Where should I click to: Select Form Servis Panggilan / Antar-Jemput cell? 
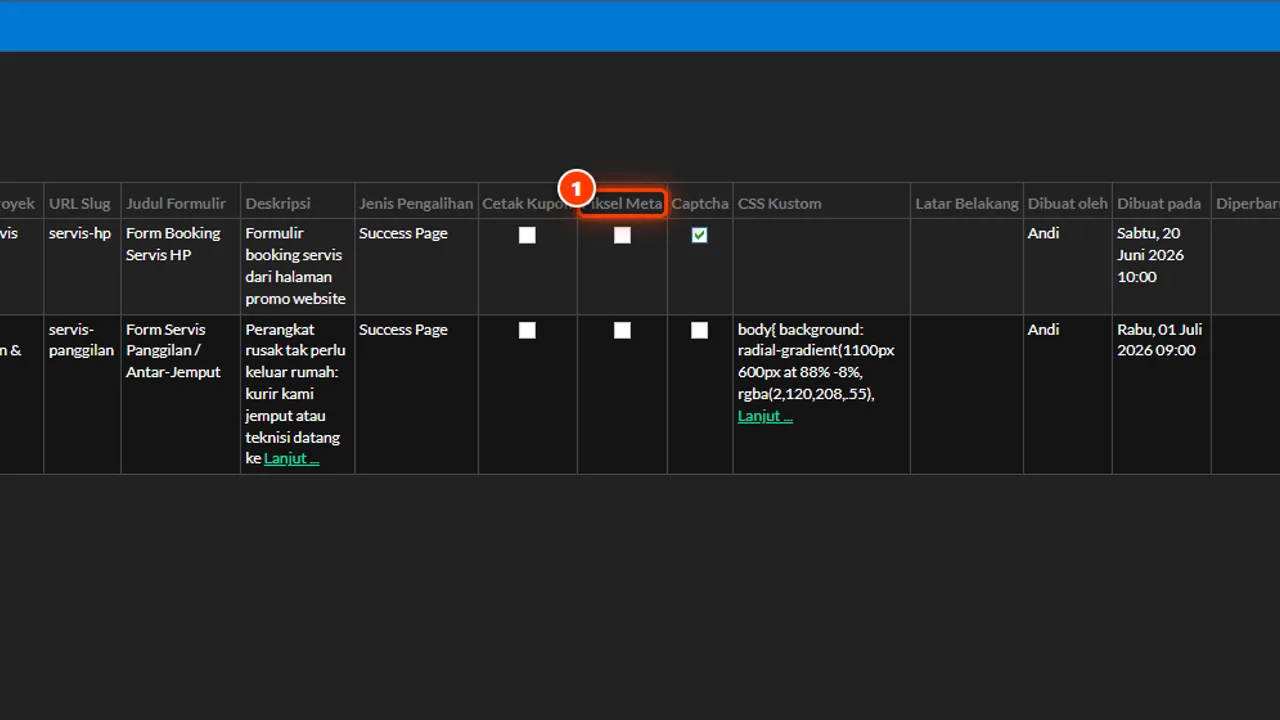coord(181,394)
